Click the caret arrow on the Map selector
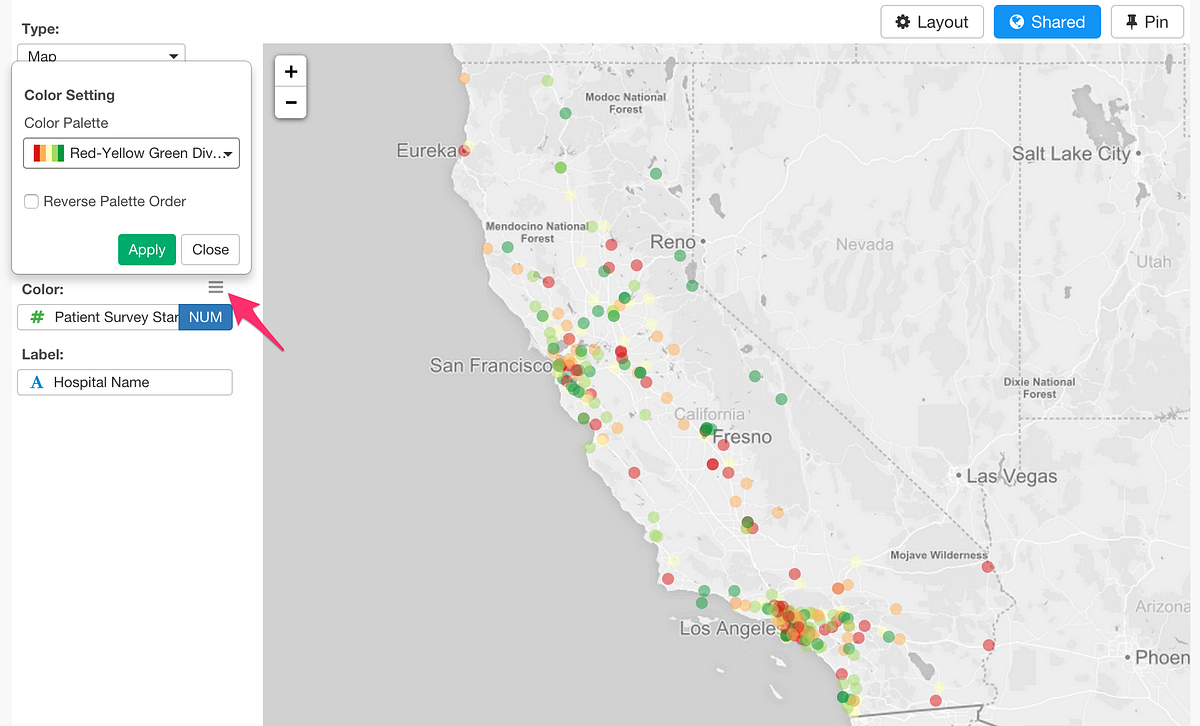Image resolution: width=1200 pixels, height=726 pixels. [x=176, y=55]
